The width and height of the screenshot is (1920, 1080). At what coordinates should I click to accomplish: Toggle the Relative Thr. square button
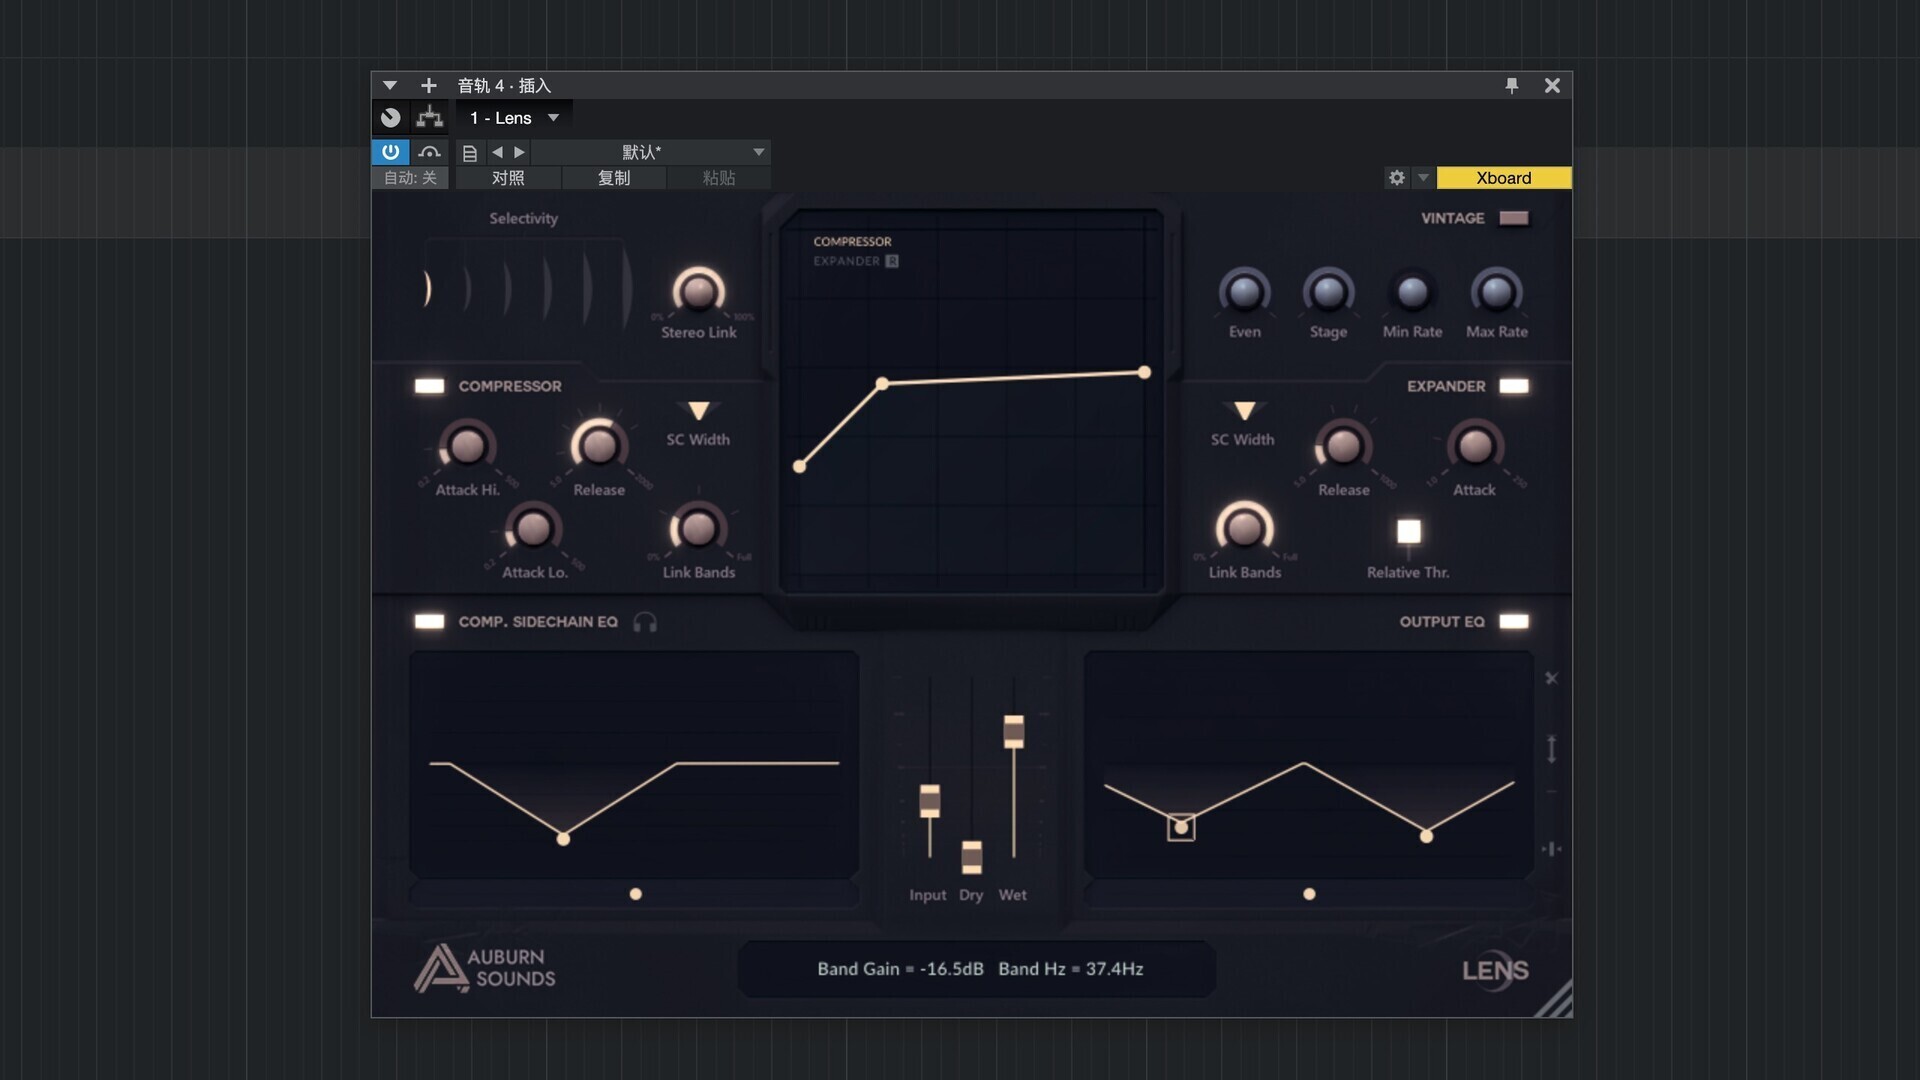coord(1409,531)
